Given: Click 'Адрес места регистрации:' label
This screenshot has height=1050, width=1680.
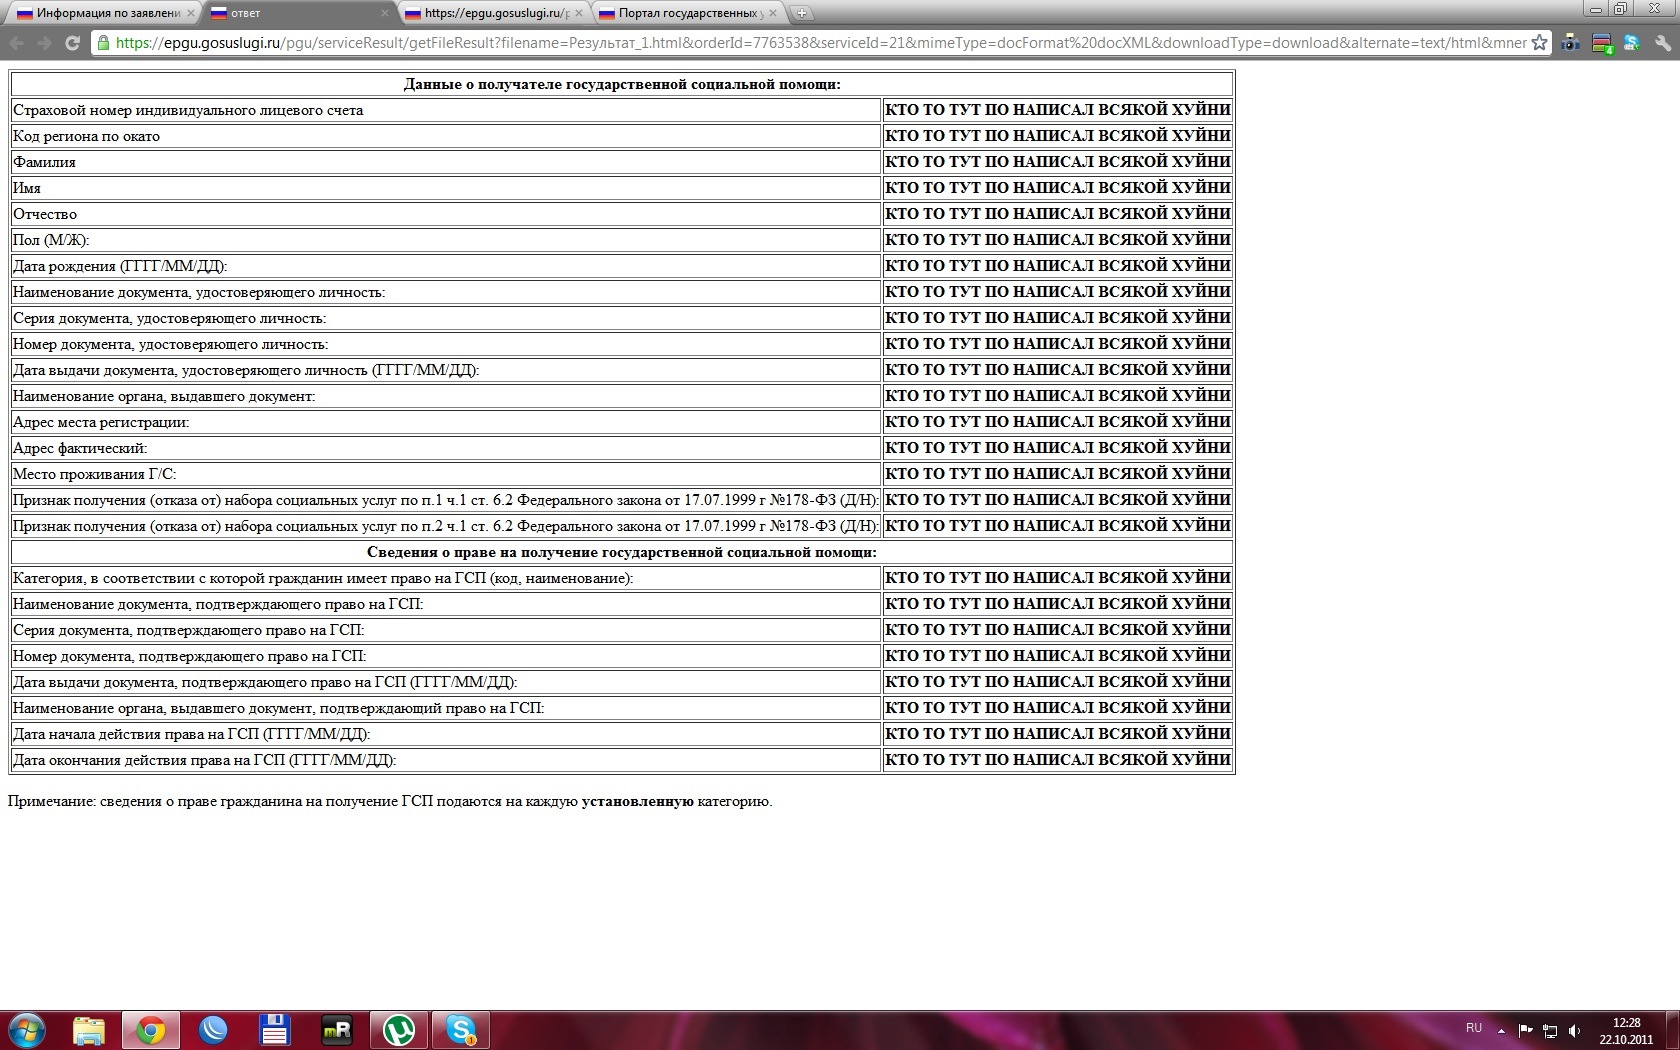Looking at the screenshot, I should [x=101, y=422].
